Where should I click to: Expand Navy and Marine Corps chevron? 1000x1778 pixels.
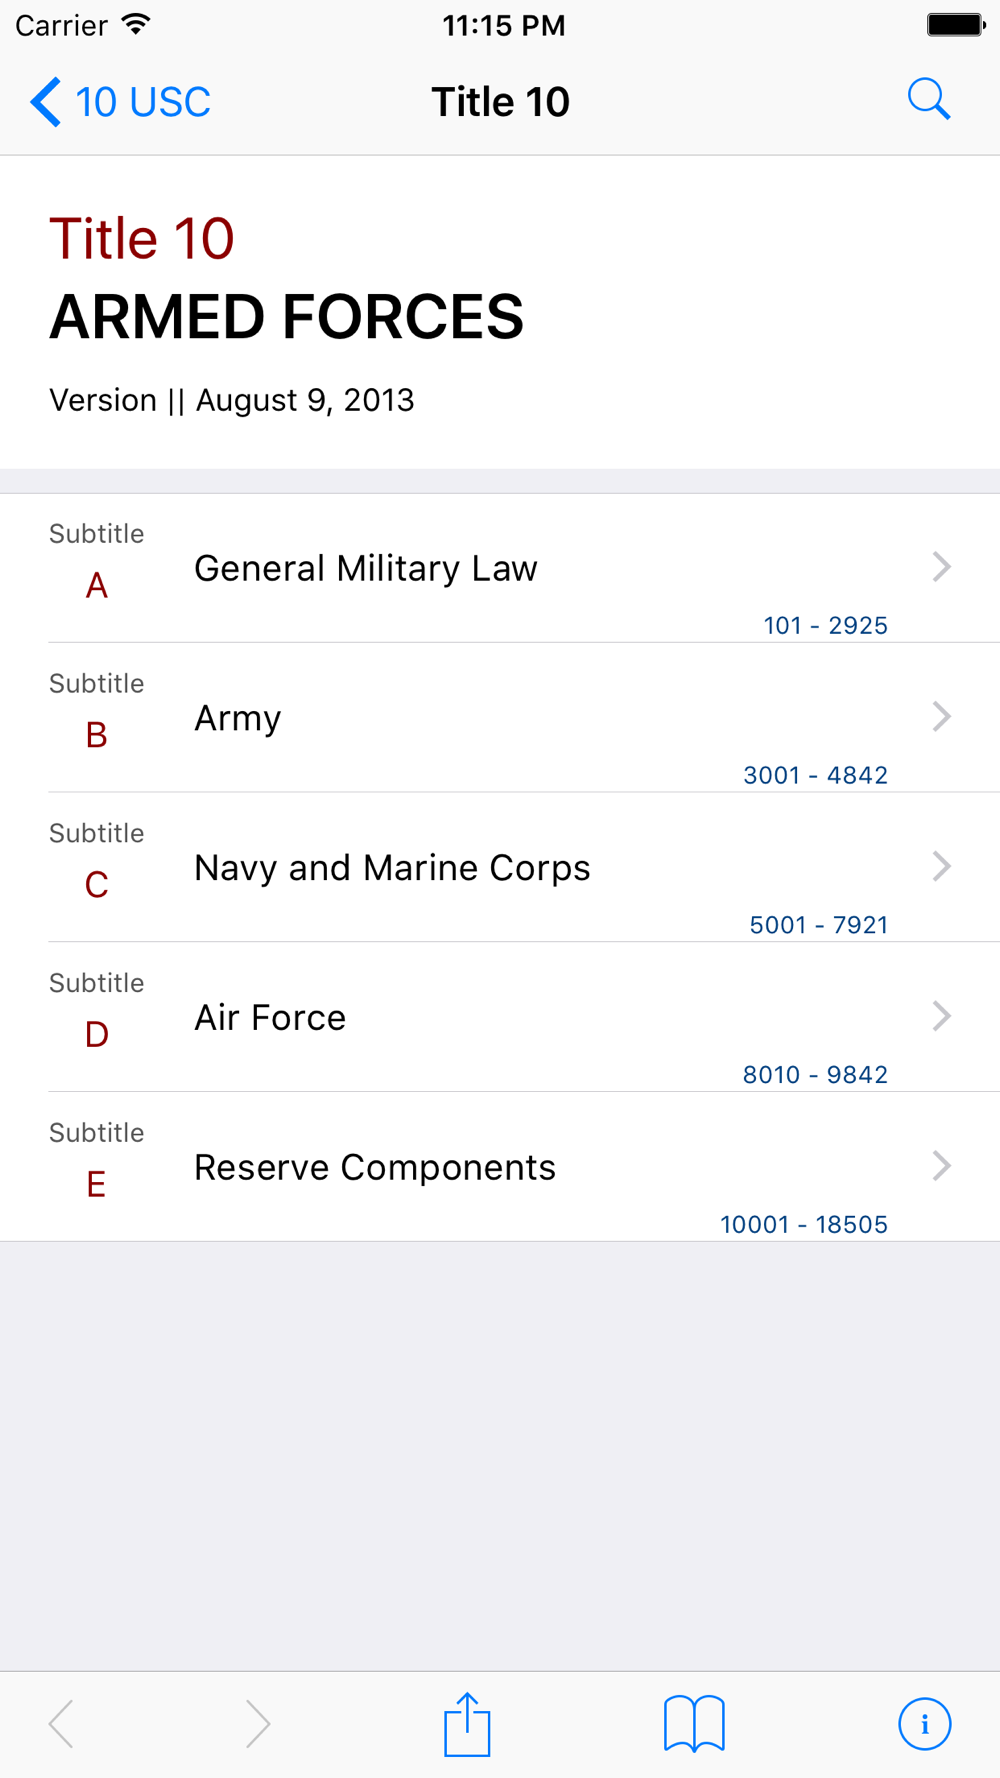tap(941, 866)
